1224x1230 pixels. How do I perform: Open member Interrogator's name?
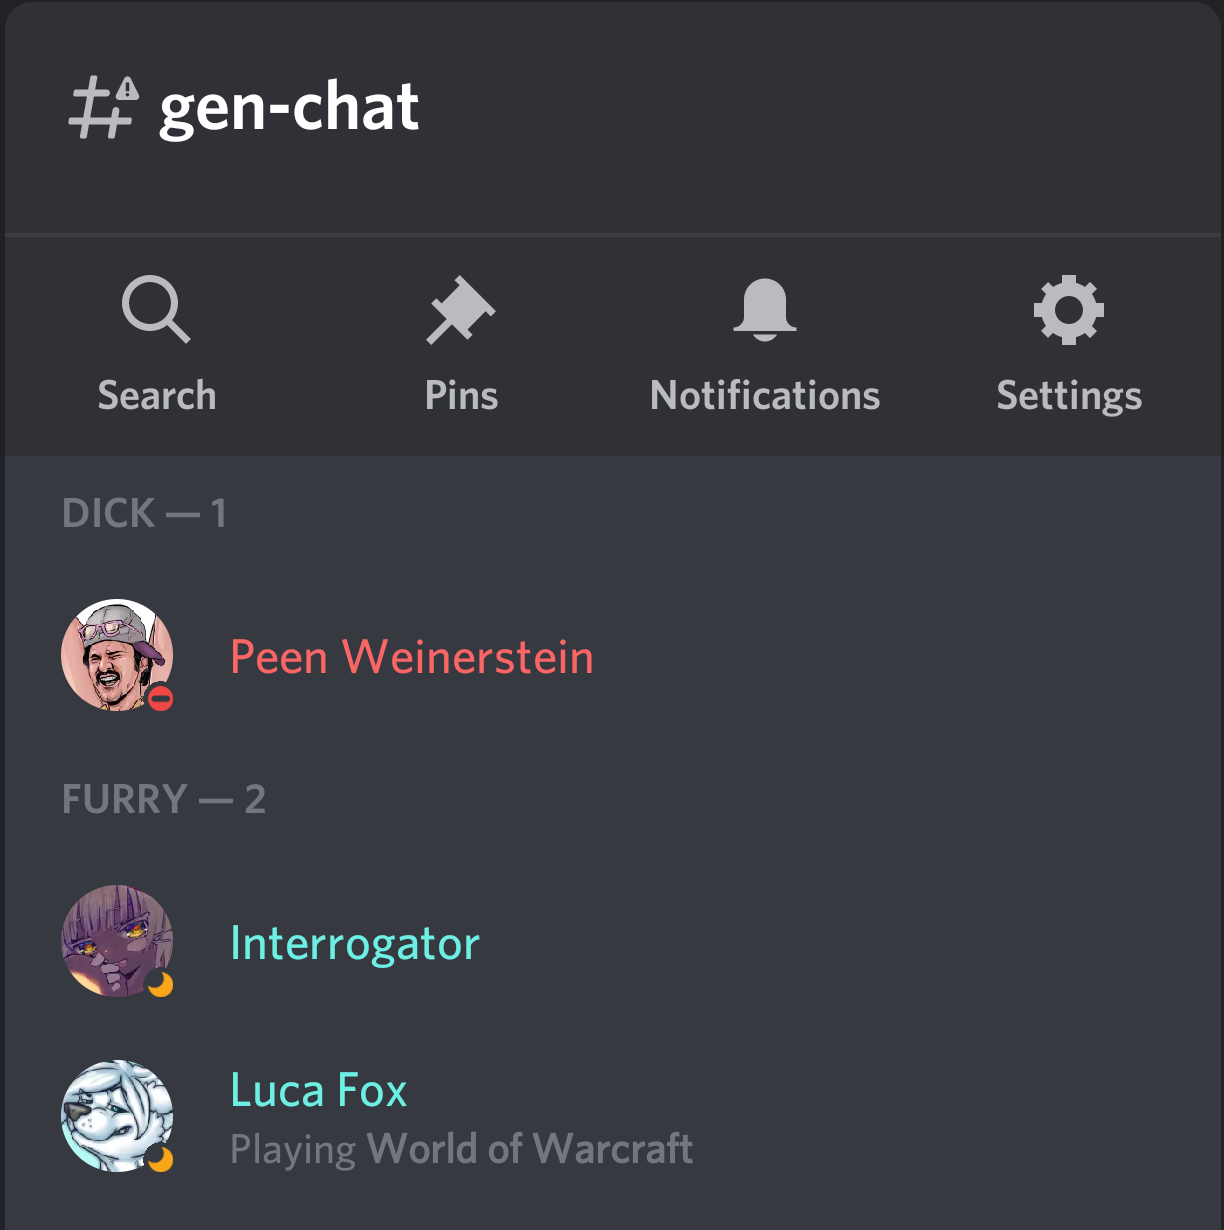pos(355,944)
